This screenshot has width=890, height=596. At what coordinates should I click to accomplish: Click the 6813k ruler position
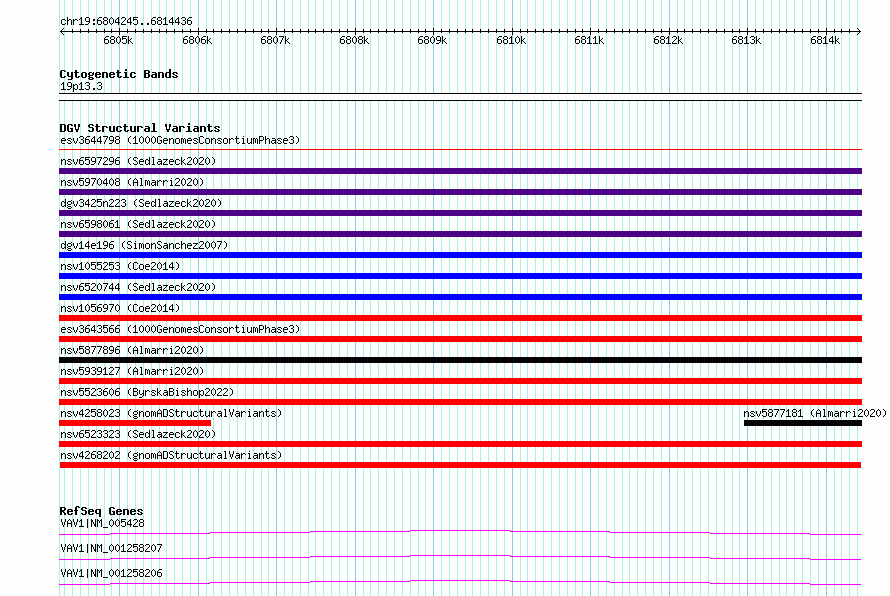point(746,40)
